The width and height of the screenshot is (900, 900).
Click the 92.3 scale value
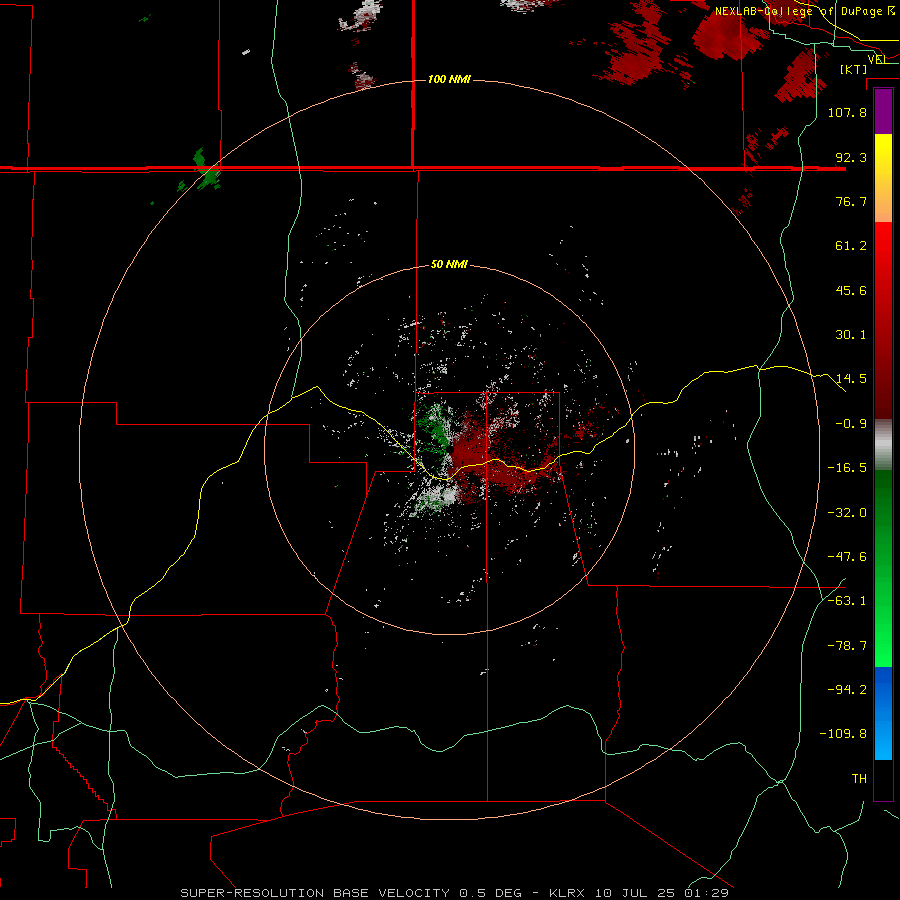[x=851, y=157]
